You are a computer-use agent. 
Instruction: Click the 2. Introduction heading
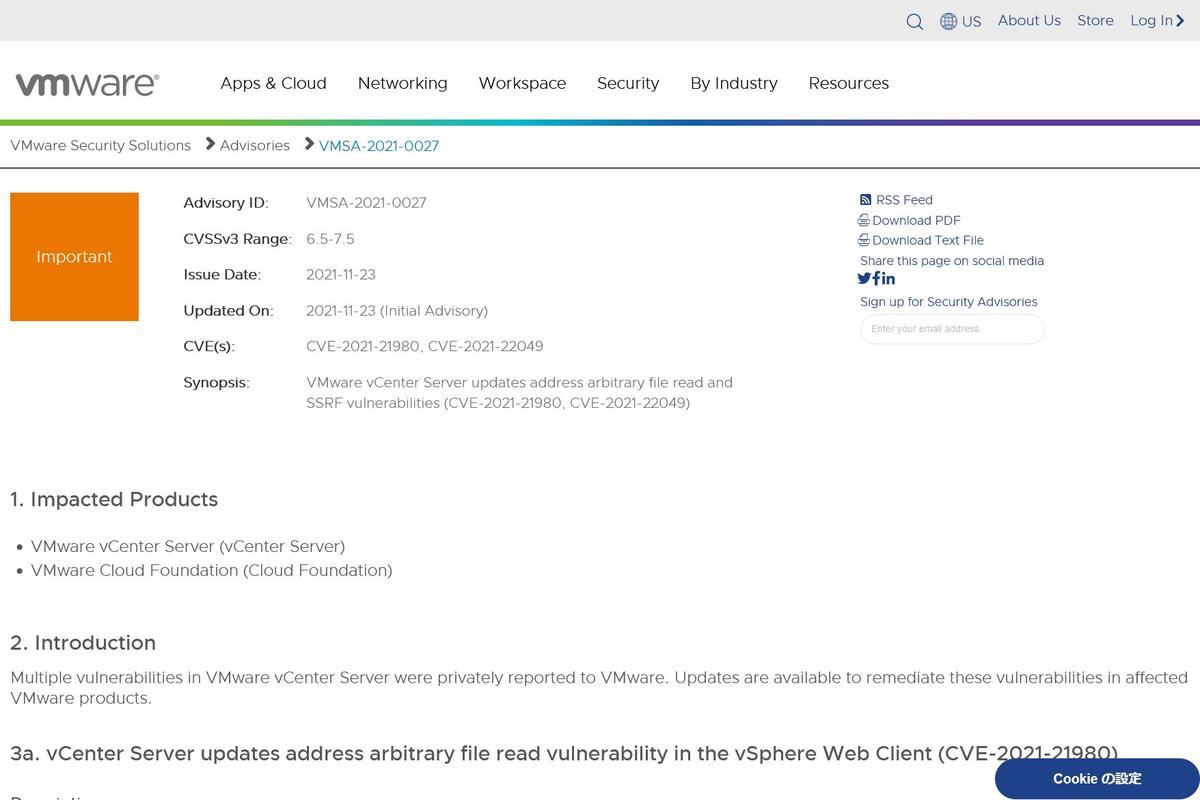pyautogui.click(x=83, y=643)
